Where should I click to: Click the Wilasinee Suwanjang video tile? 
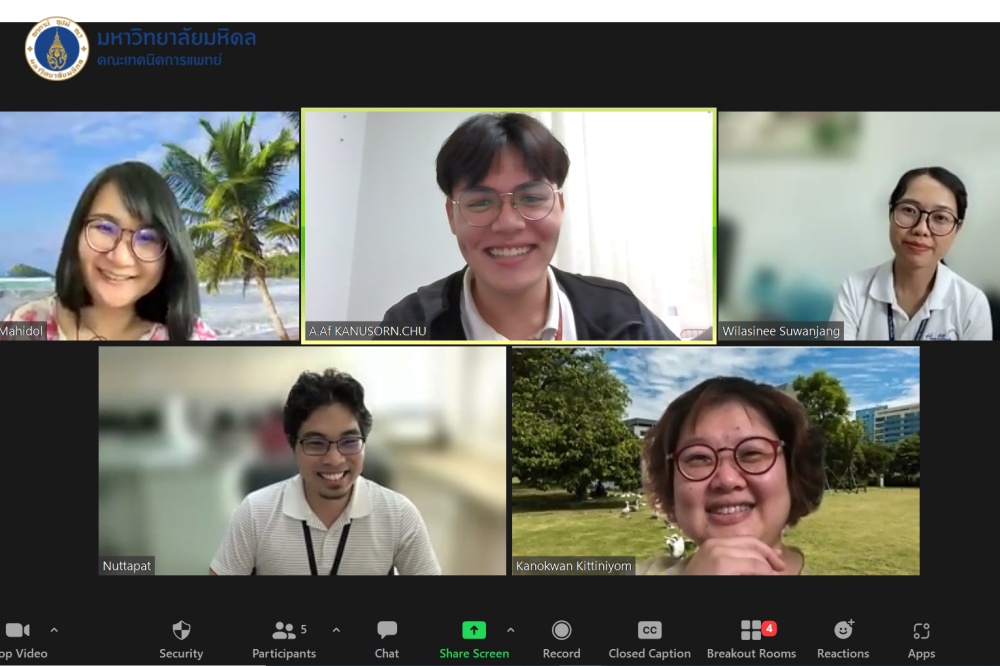point(858,226)
